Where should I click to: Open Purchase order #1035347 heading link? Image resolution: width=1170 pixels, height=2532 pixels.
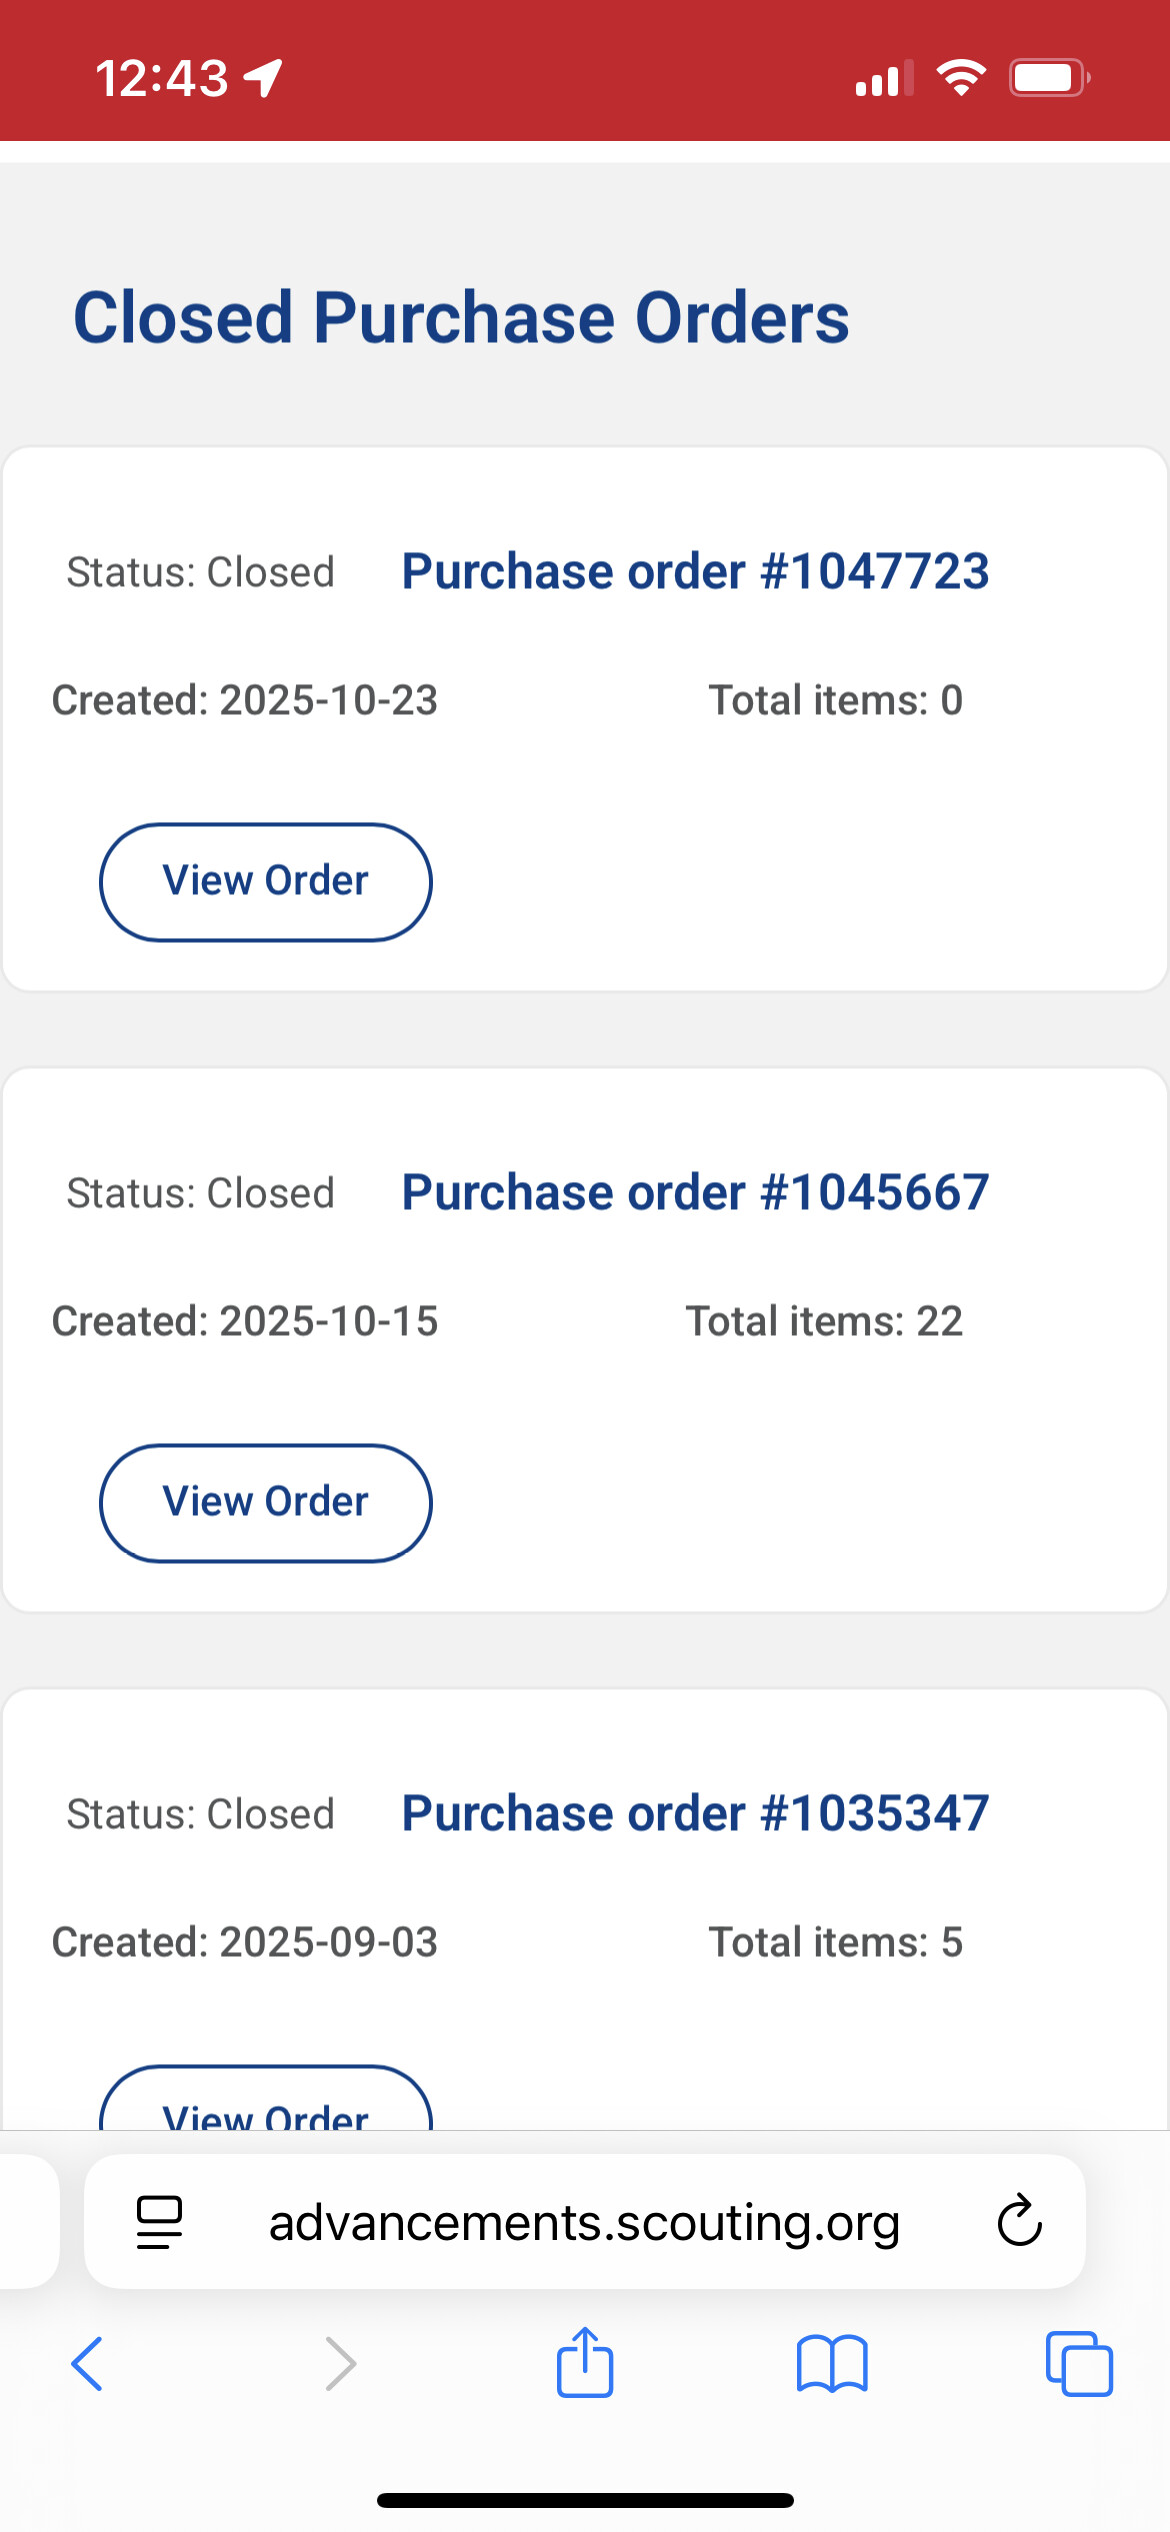coord(695,1814)
